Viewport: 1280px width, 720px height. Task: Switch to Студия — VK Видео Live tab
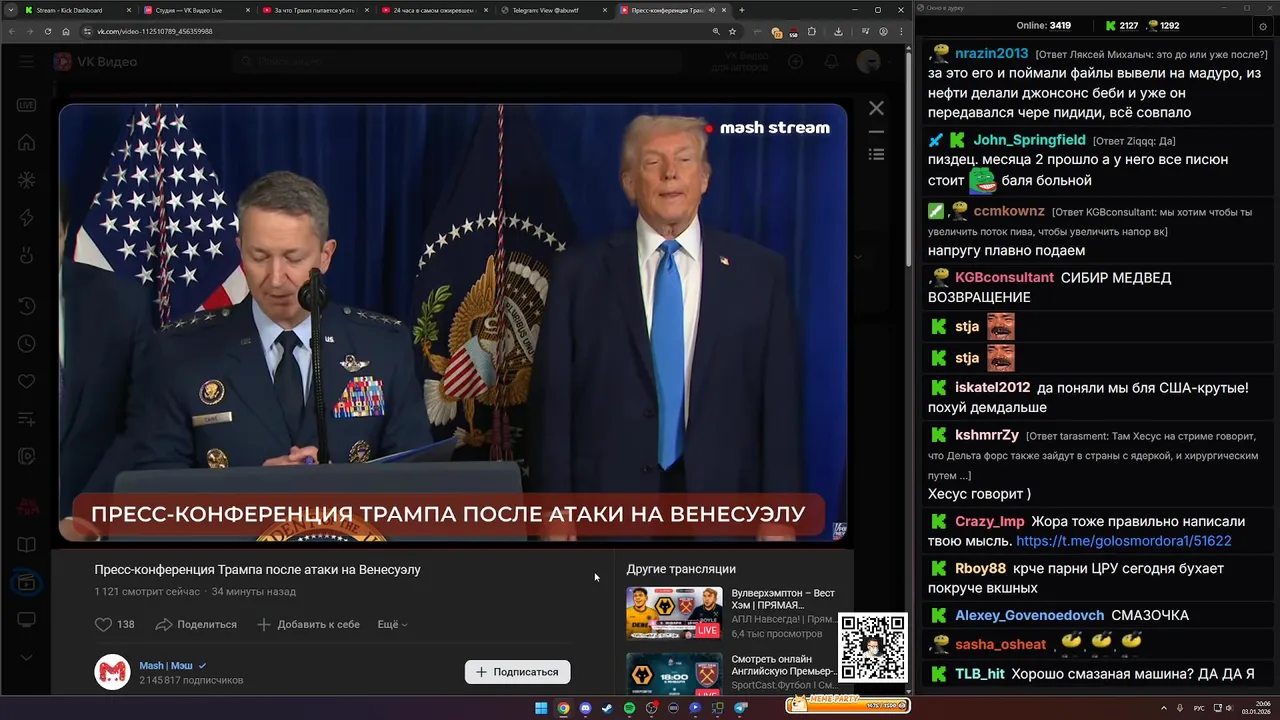tap(195, 10)
